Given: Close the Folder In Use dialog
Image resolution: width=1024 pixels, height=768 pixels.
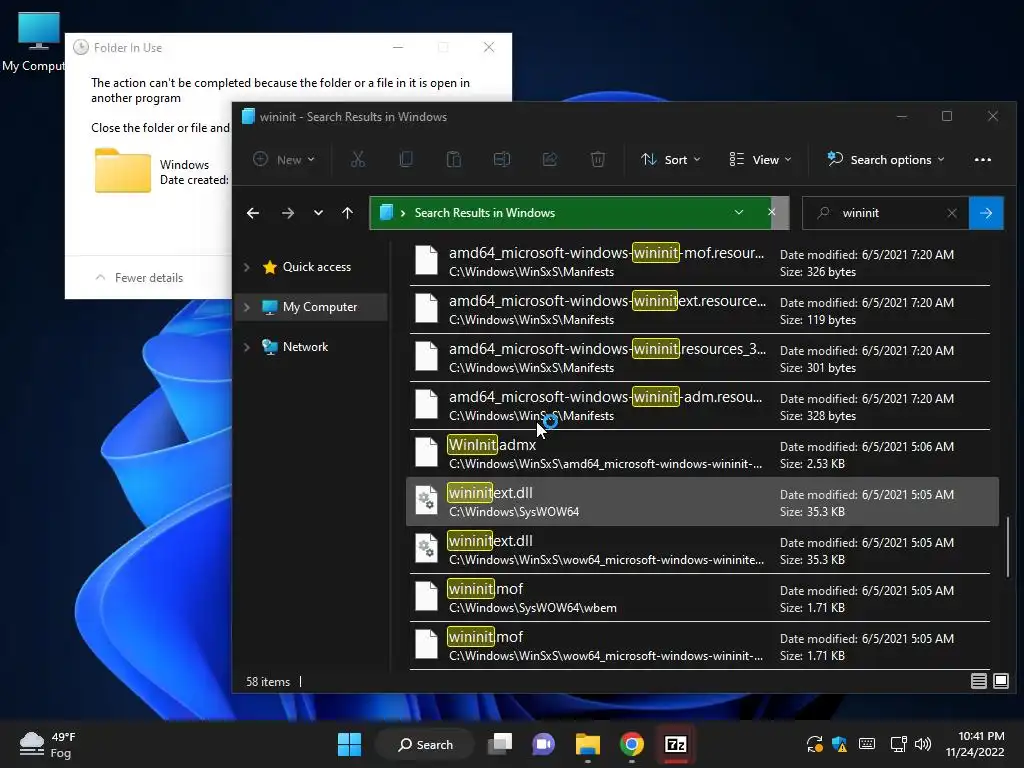Looking at the screenshot, I should (x=488, y=47).
